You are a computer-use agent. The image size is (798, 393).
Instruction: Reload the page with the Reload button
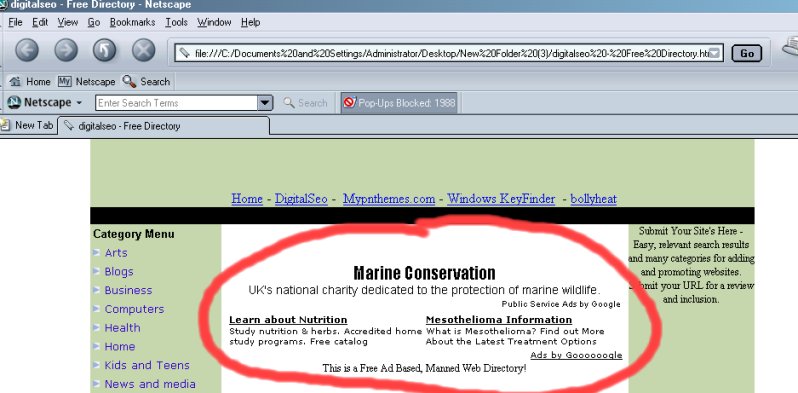[104, 51]
